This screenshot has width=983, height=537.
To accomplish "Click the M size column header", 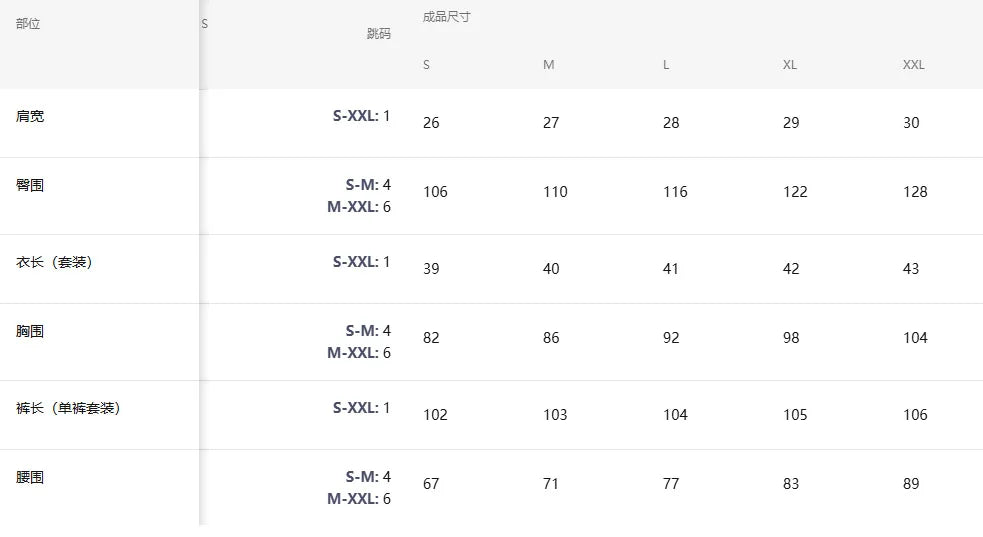I will click(548, 65).
